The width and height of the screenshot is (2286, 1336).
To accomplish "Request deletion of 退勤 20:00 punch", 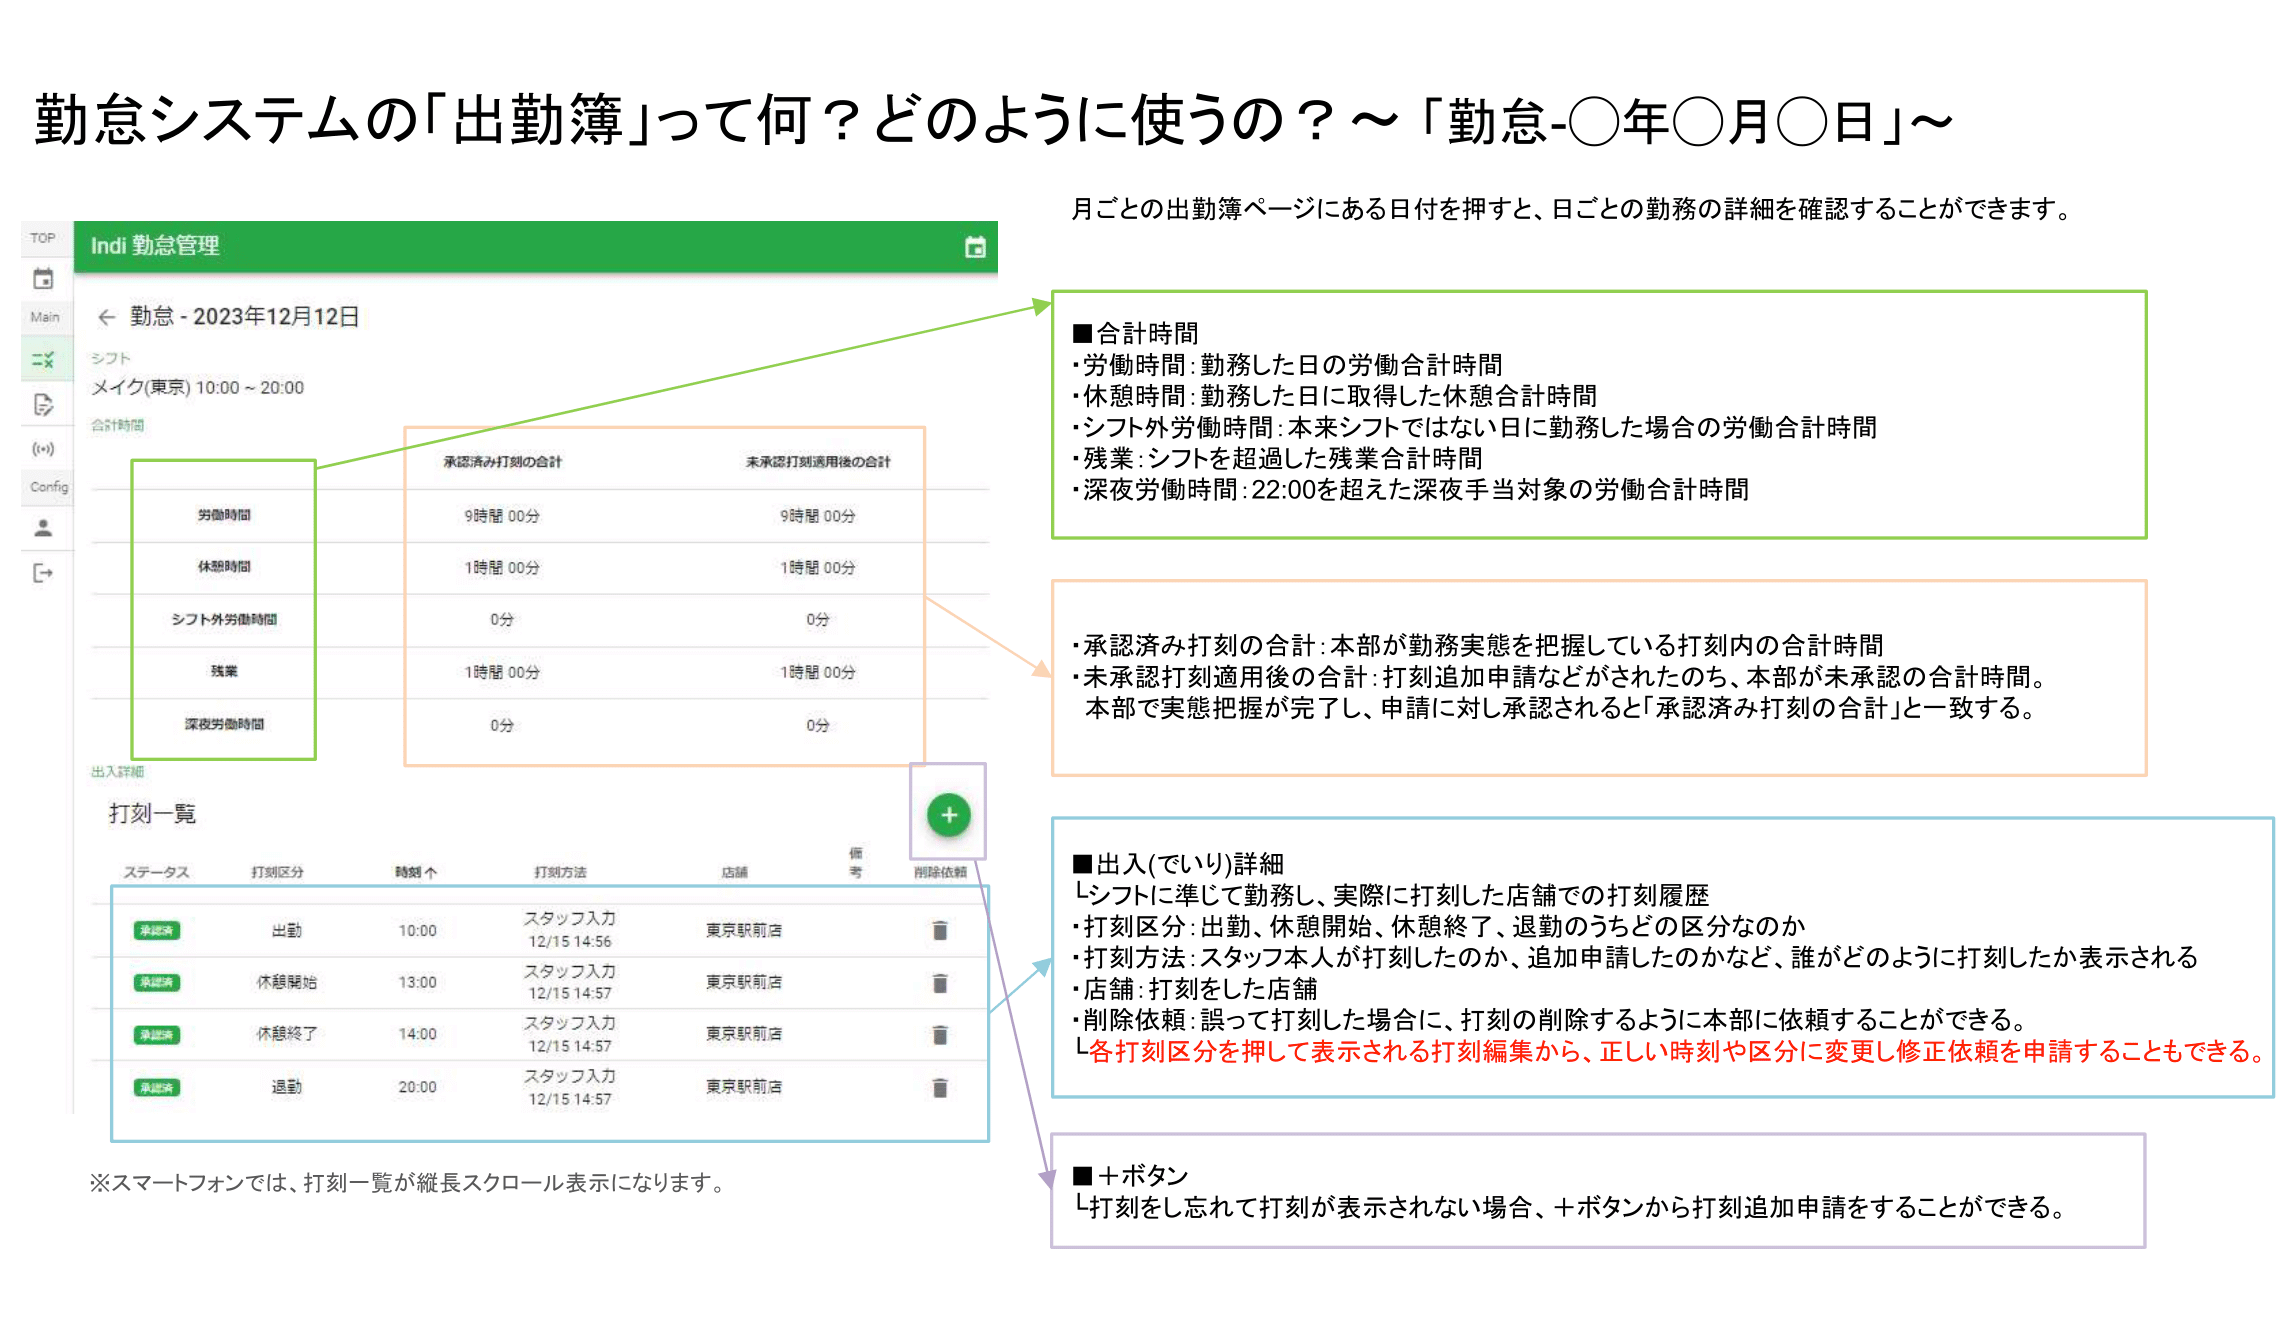I will [939, 1088].
